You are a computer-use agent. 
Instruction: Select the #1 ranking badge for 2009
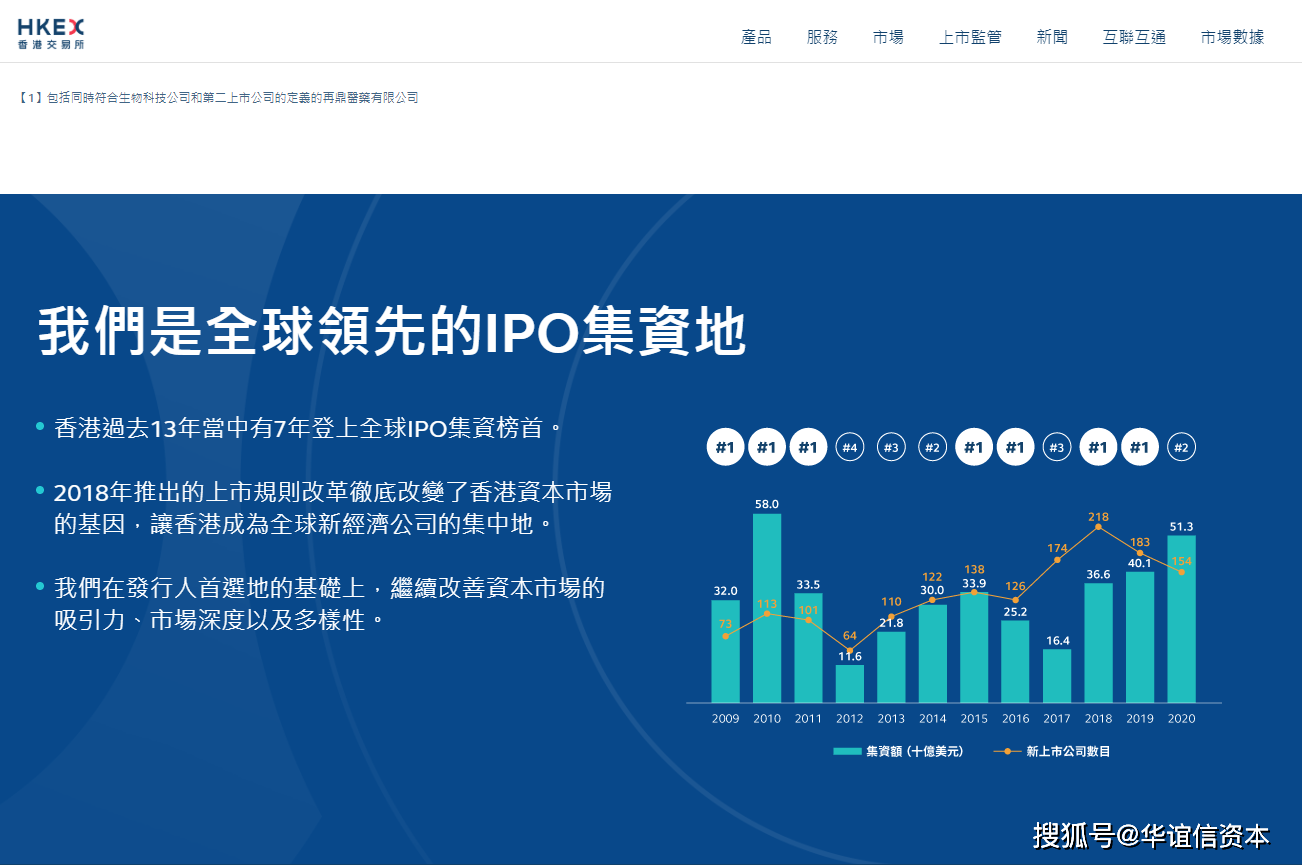pyautogui.click(x=726, y=447)
